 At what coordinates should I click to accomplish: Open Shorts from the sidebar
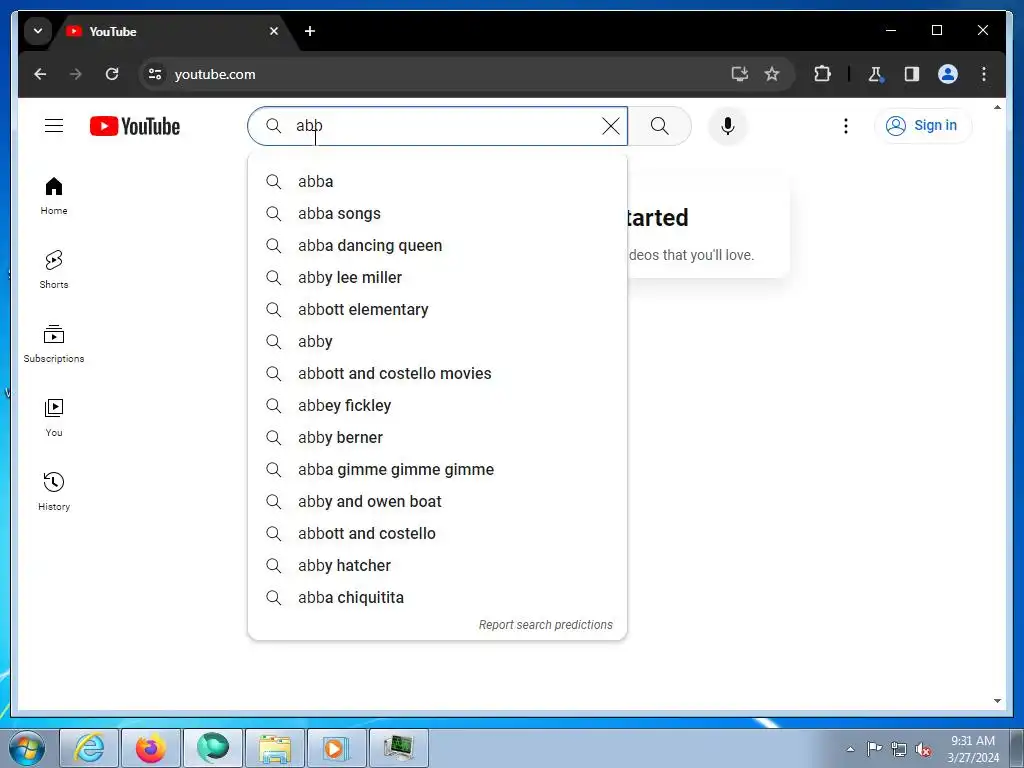click(x=54, y=270)
